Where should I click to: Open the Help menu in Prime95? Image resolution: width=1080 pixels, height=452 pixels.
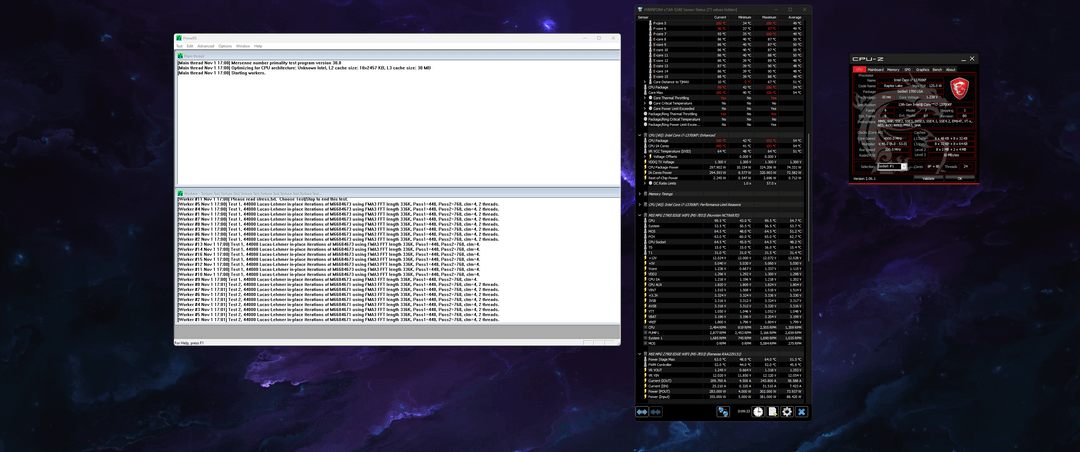point(258,46)
